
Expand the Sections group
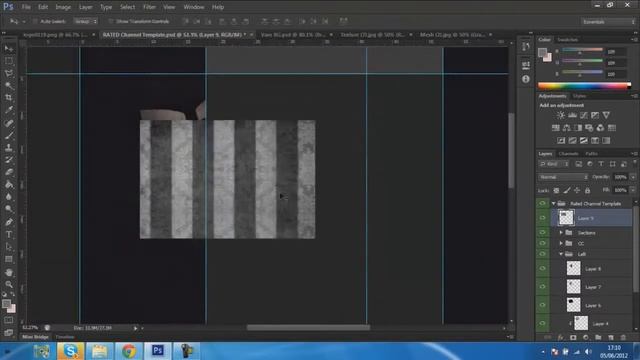click(x=561, y=233)
